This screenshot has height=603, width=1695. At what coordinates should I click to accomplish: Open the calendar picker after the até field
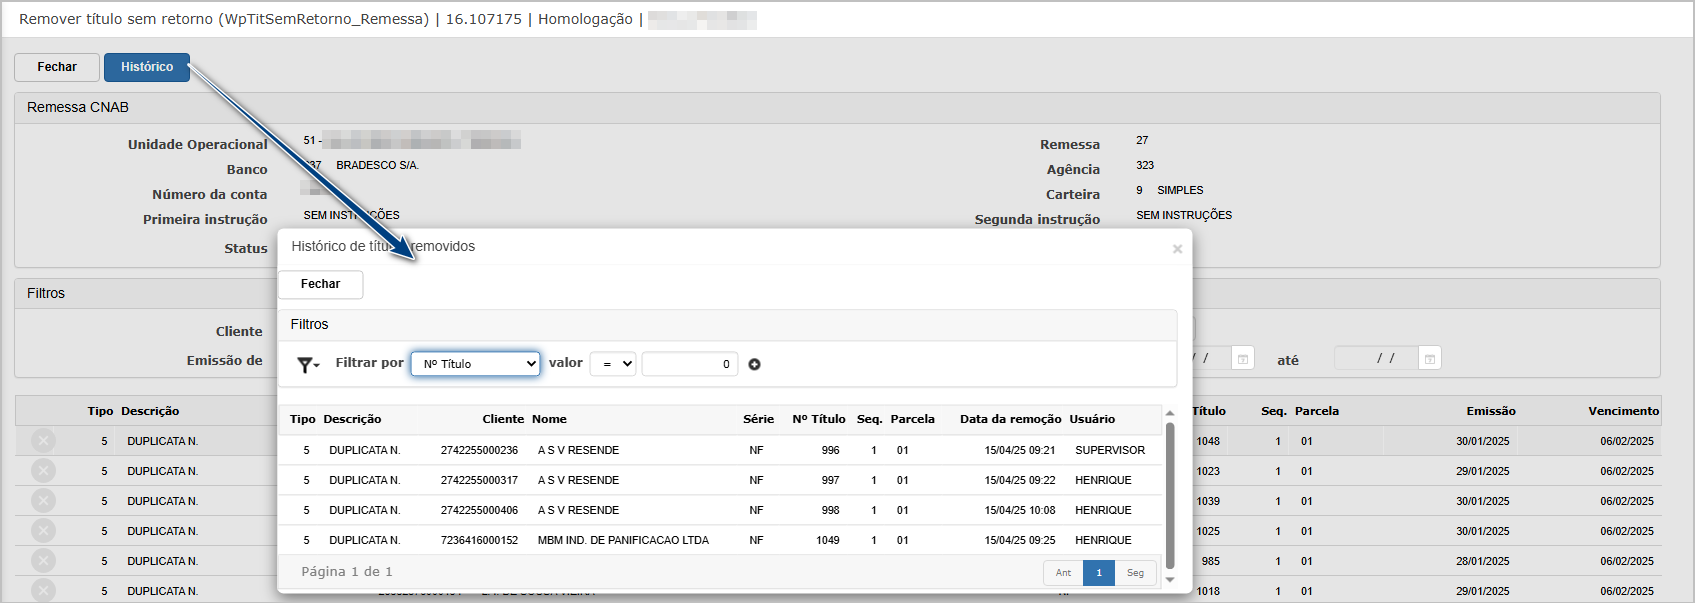point(1430,359)
